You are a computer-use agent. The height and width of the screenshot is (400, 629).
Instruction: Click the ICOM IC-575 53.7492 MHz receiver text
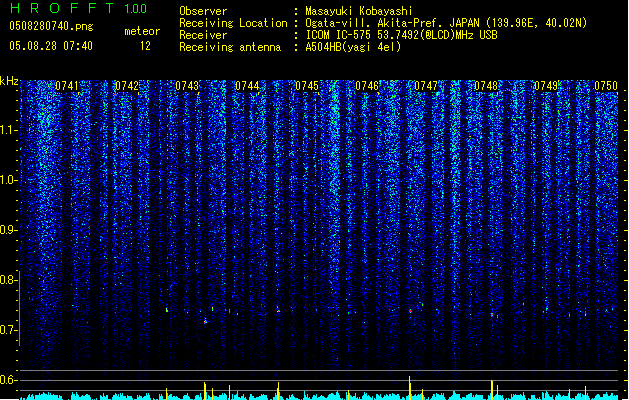401,35
